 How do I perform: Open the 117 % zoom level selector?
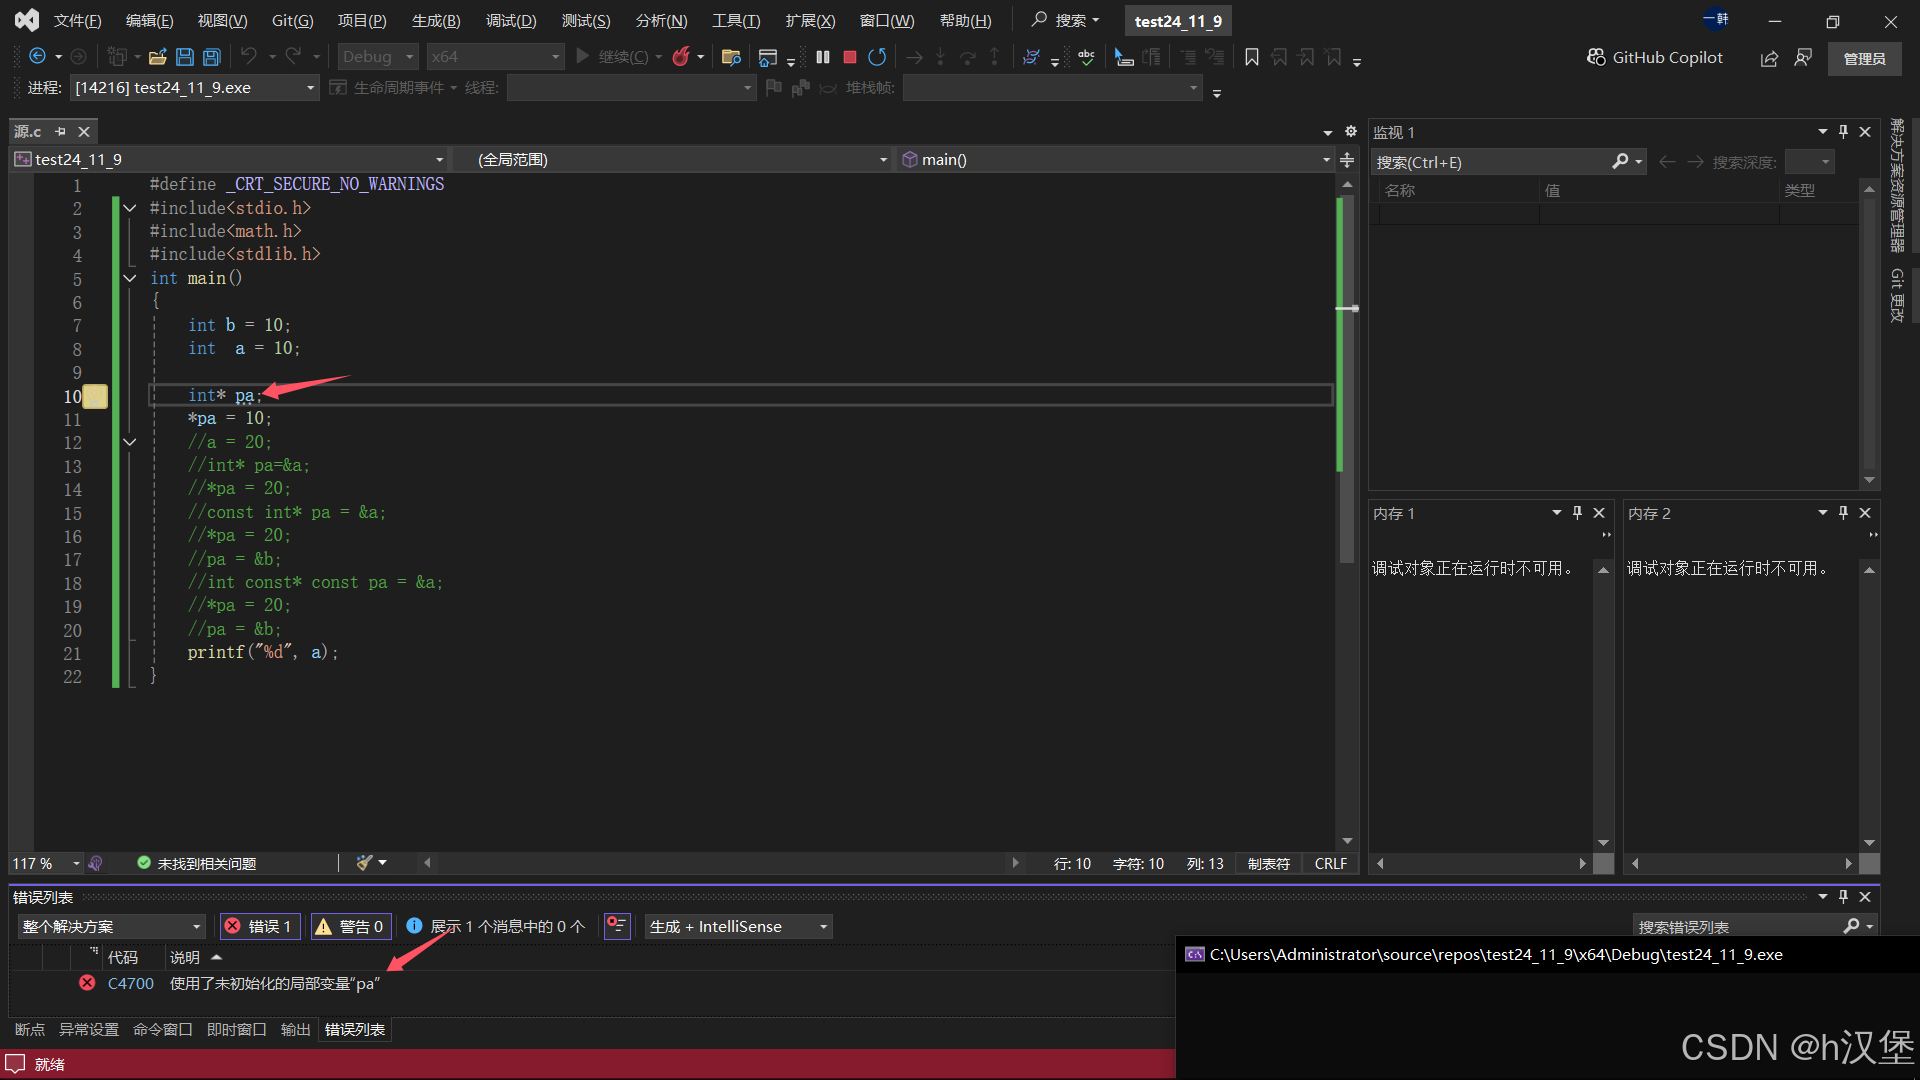pyautogui.click(x=76, y=863)
